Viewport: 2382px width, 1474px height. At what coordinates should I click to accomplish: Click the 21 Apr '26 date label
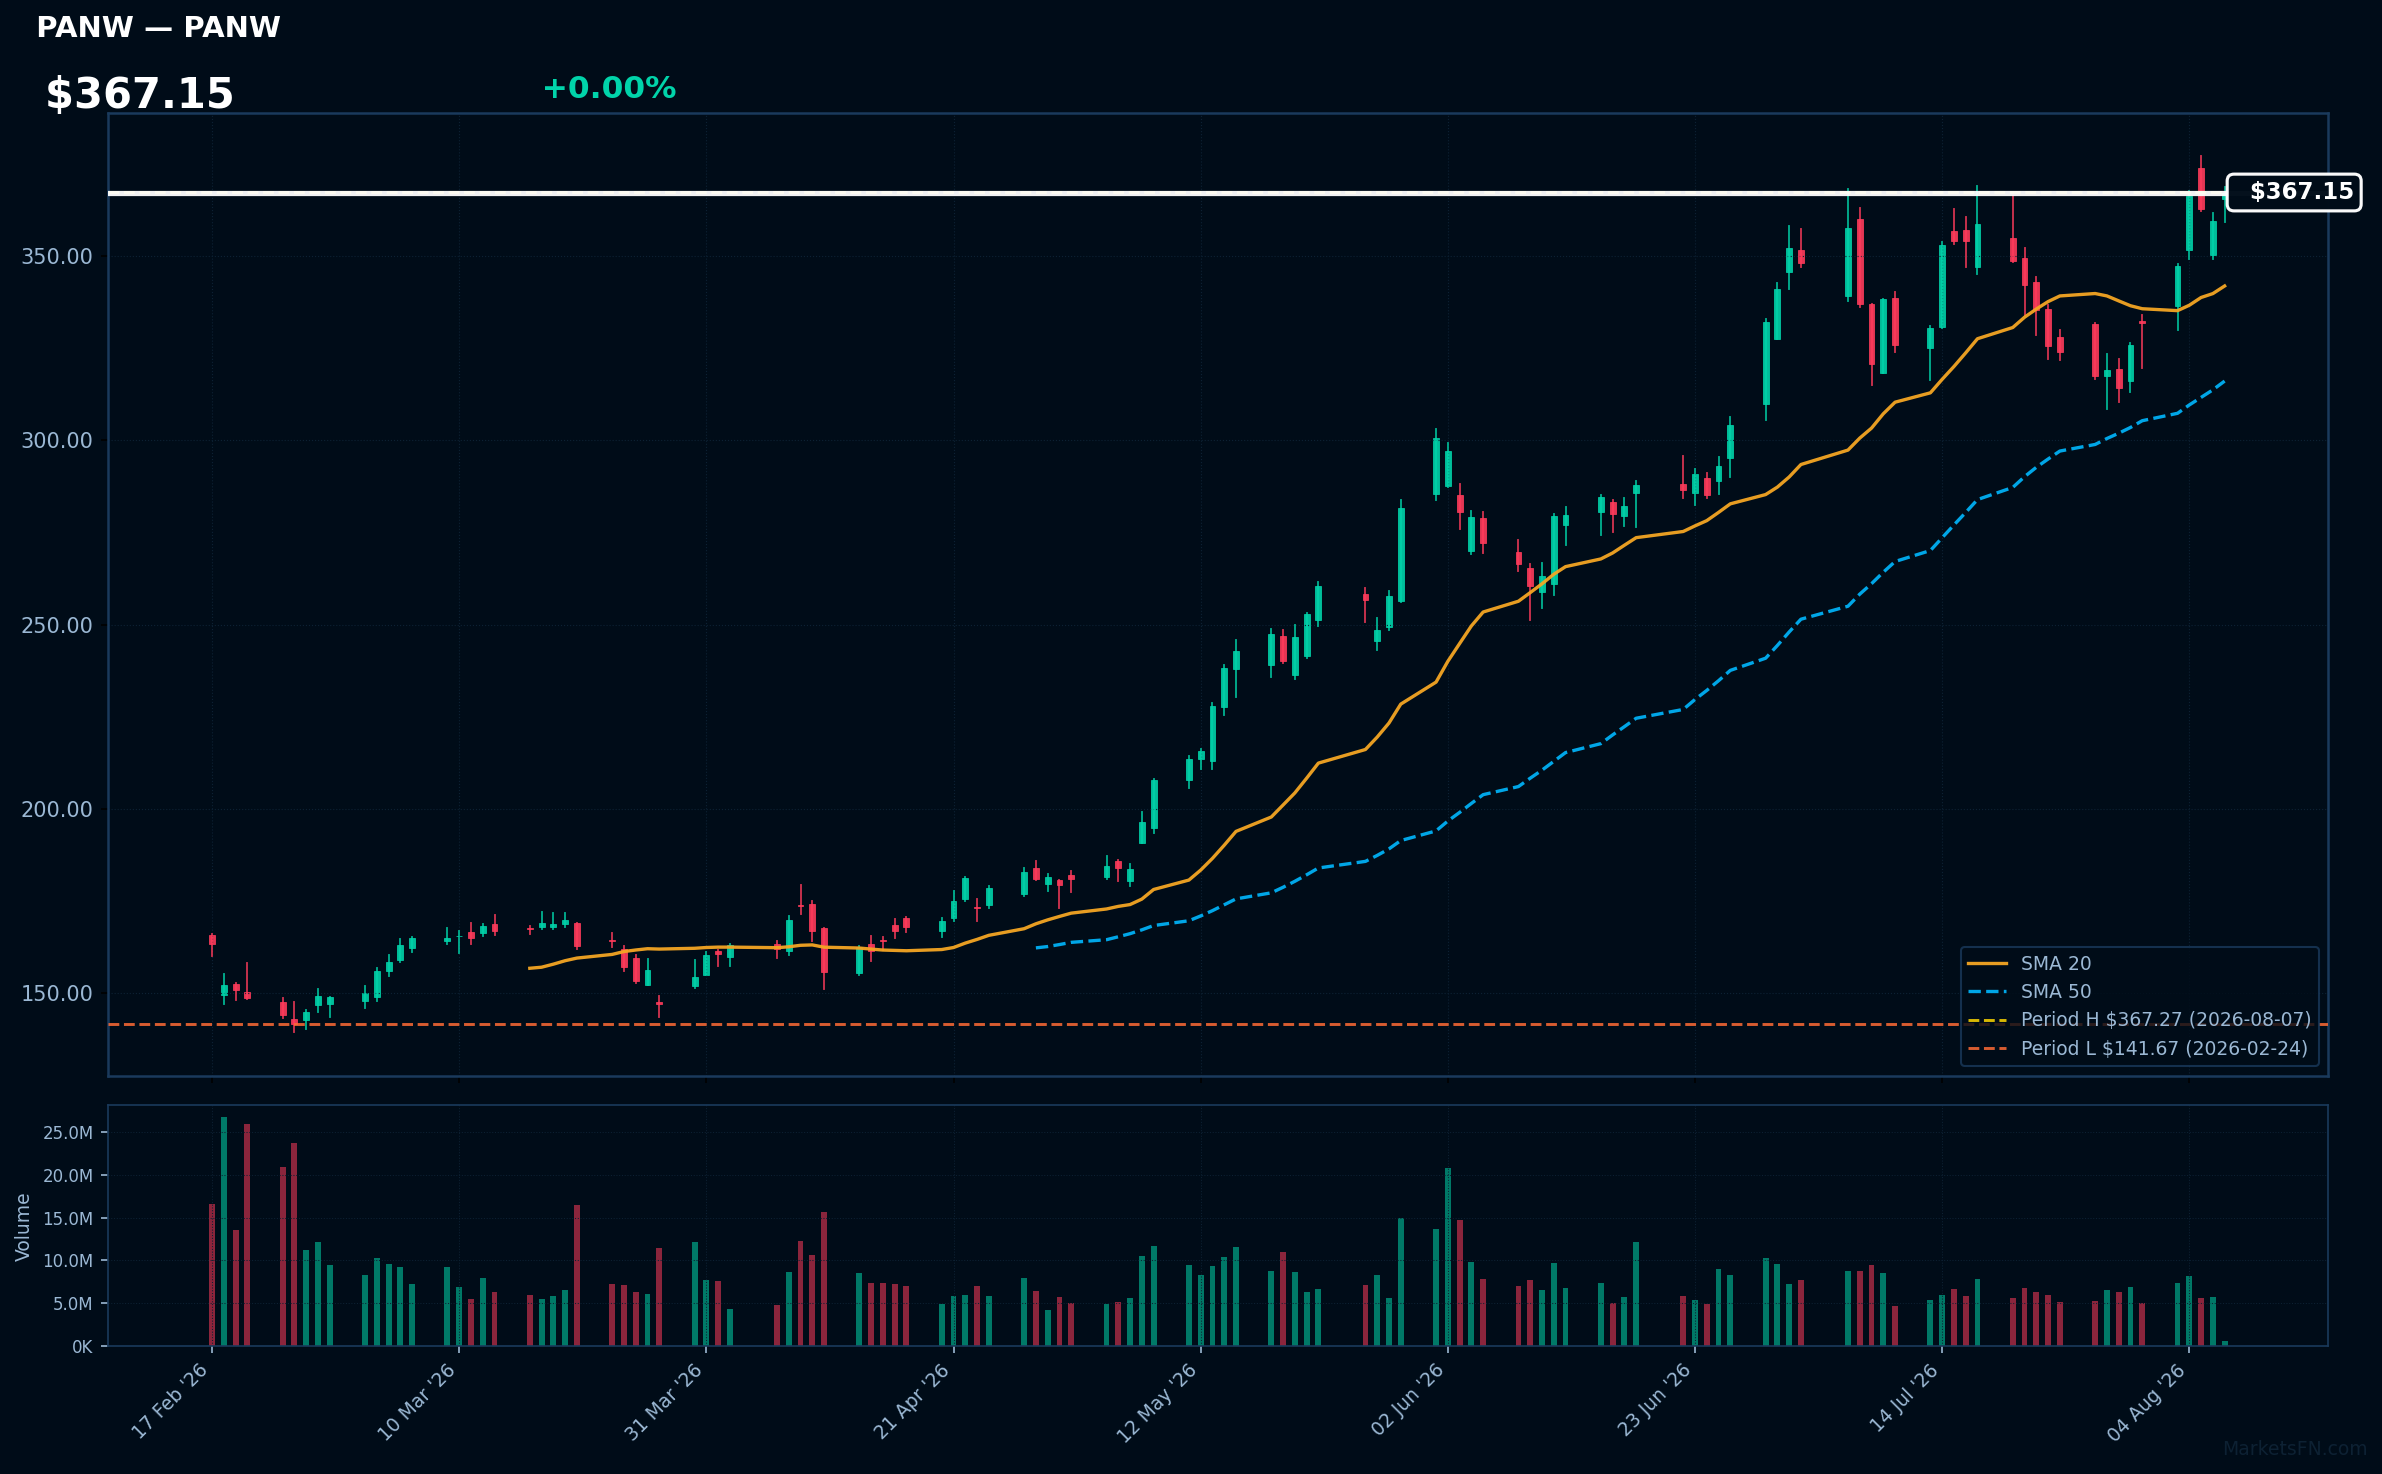pyautogui.click(x=912, y=1402)
